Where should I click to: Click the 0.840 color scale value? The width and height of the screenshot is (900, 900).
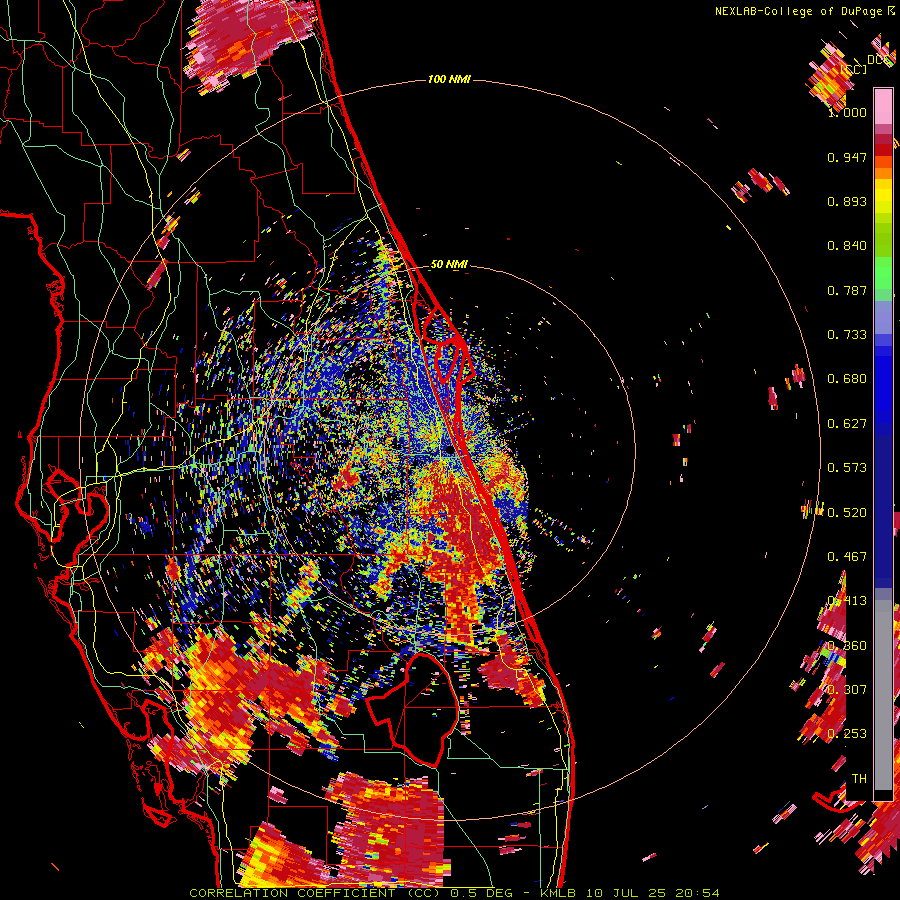(847, 246)
